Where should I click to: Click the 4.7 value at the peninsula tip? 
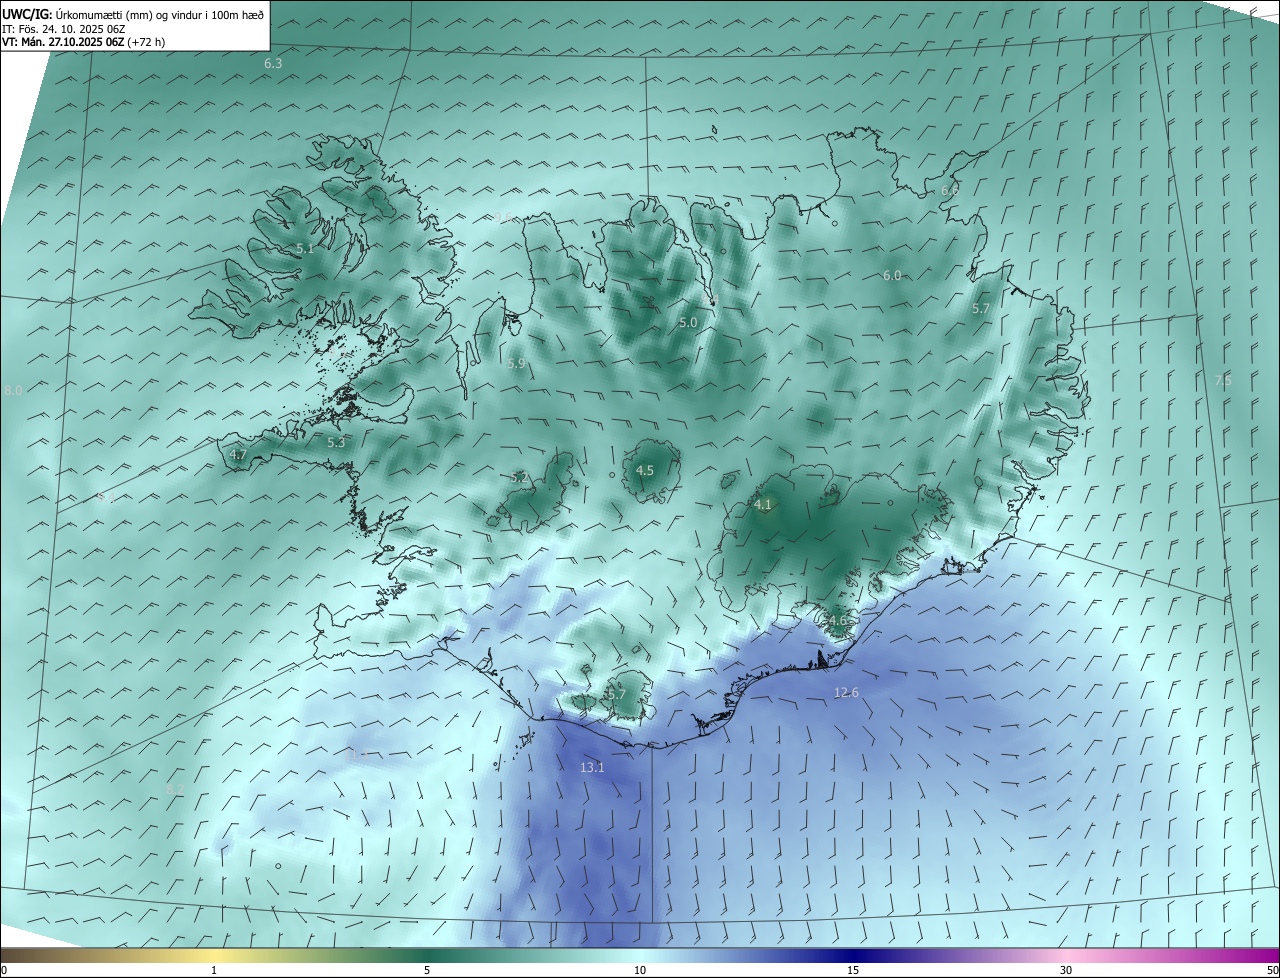pyautogui.click(x=238, y=454)
